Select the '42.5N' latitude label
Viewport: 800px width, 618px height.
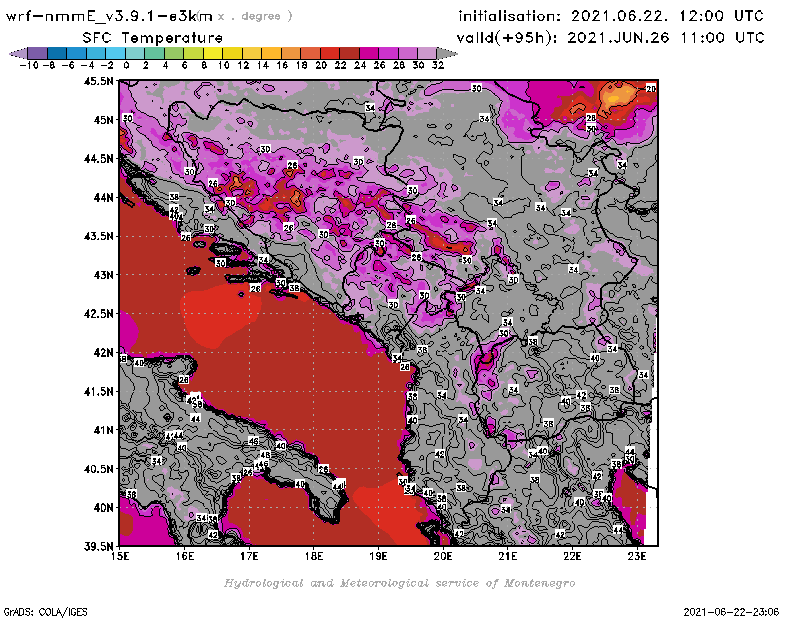[98, 314]
